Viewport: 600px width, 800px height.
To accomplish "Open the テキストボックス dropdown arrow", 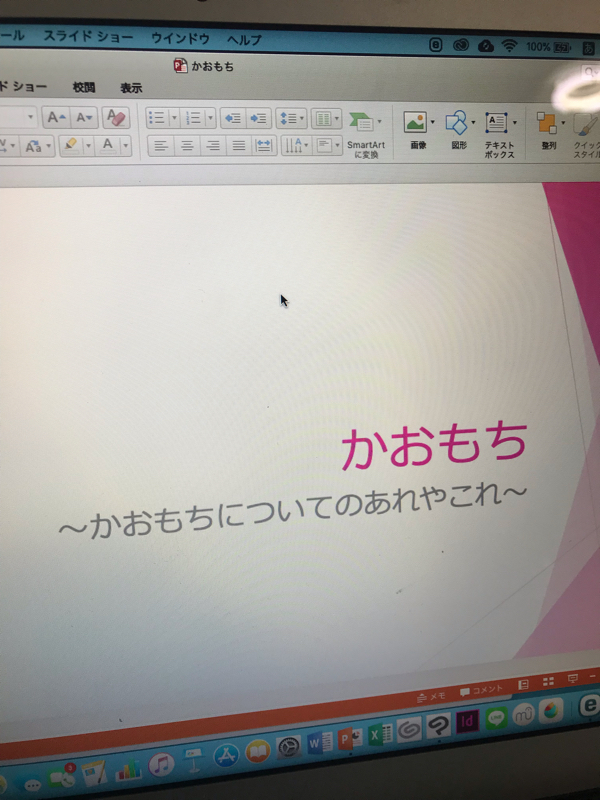I will [x=514, y=122].
